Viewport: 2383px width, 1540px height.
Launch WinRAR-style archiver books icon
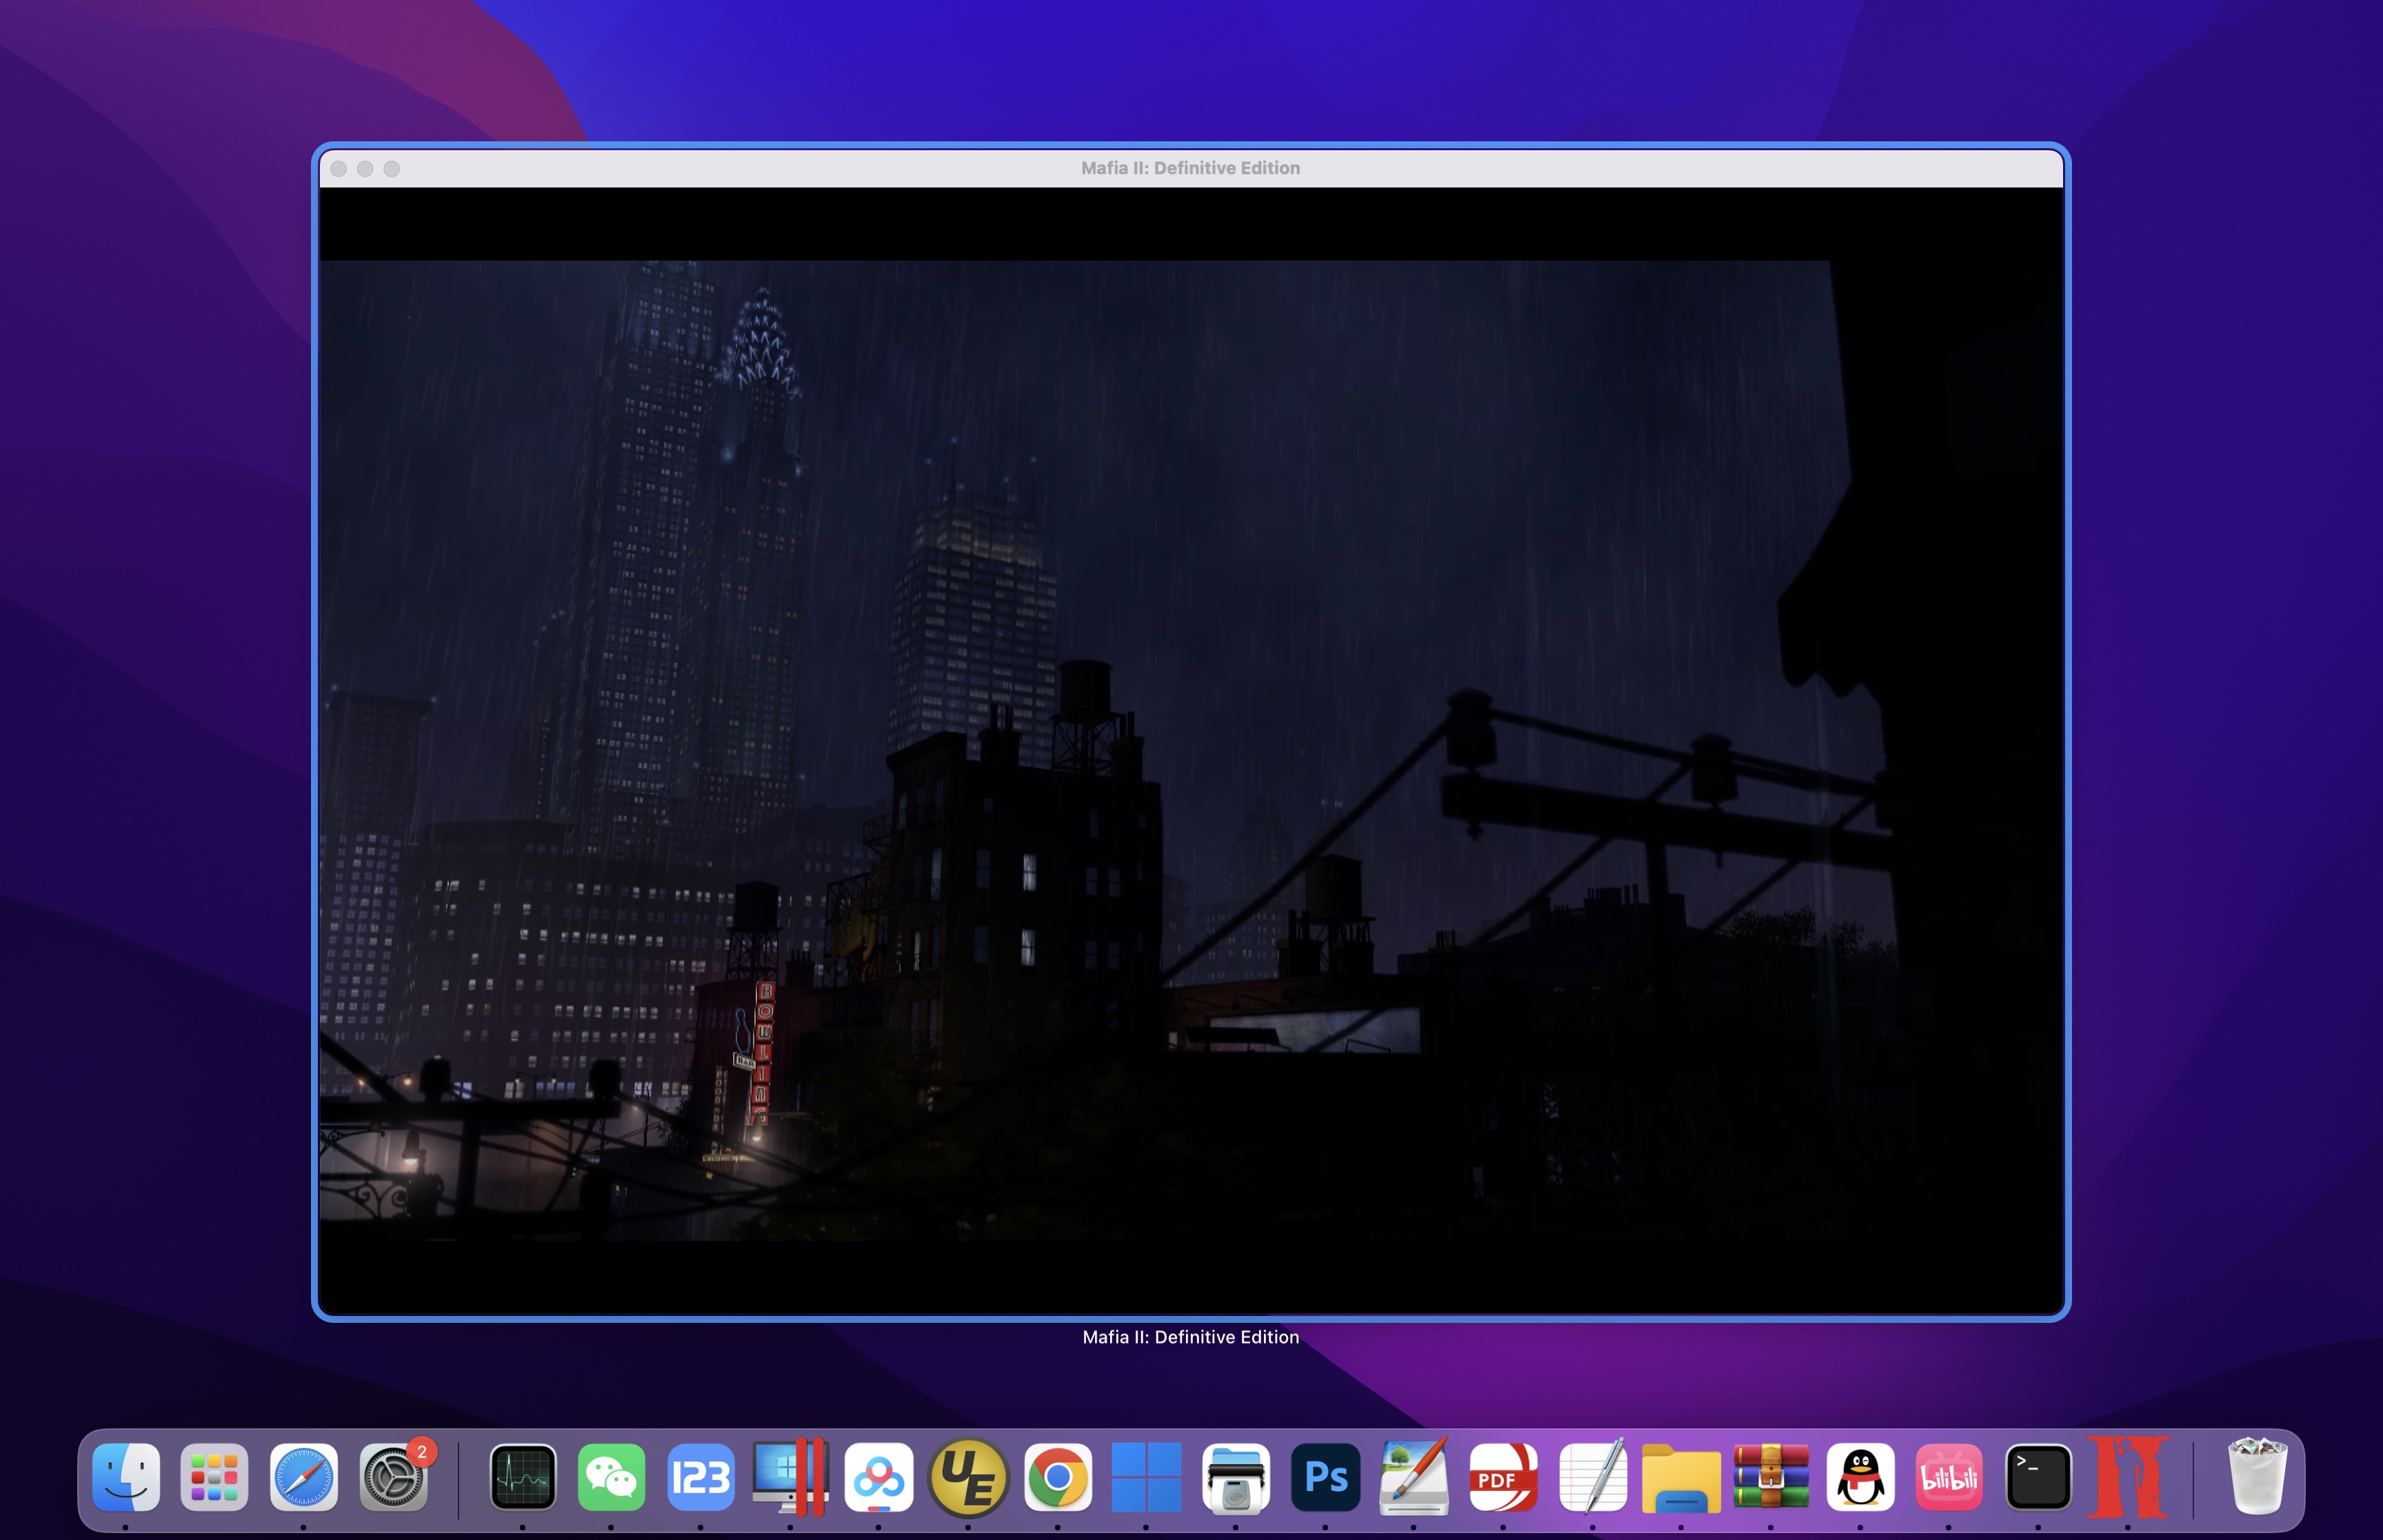[x=1771, y=1477]
